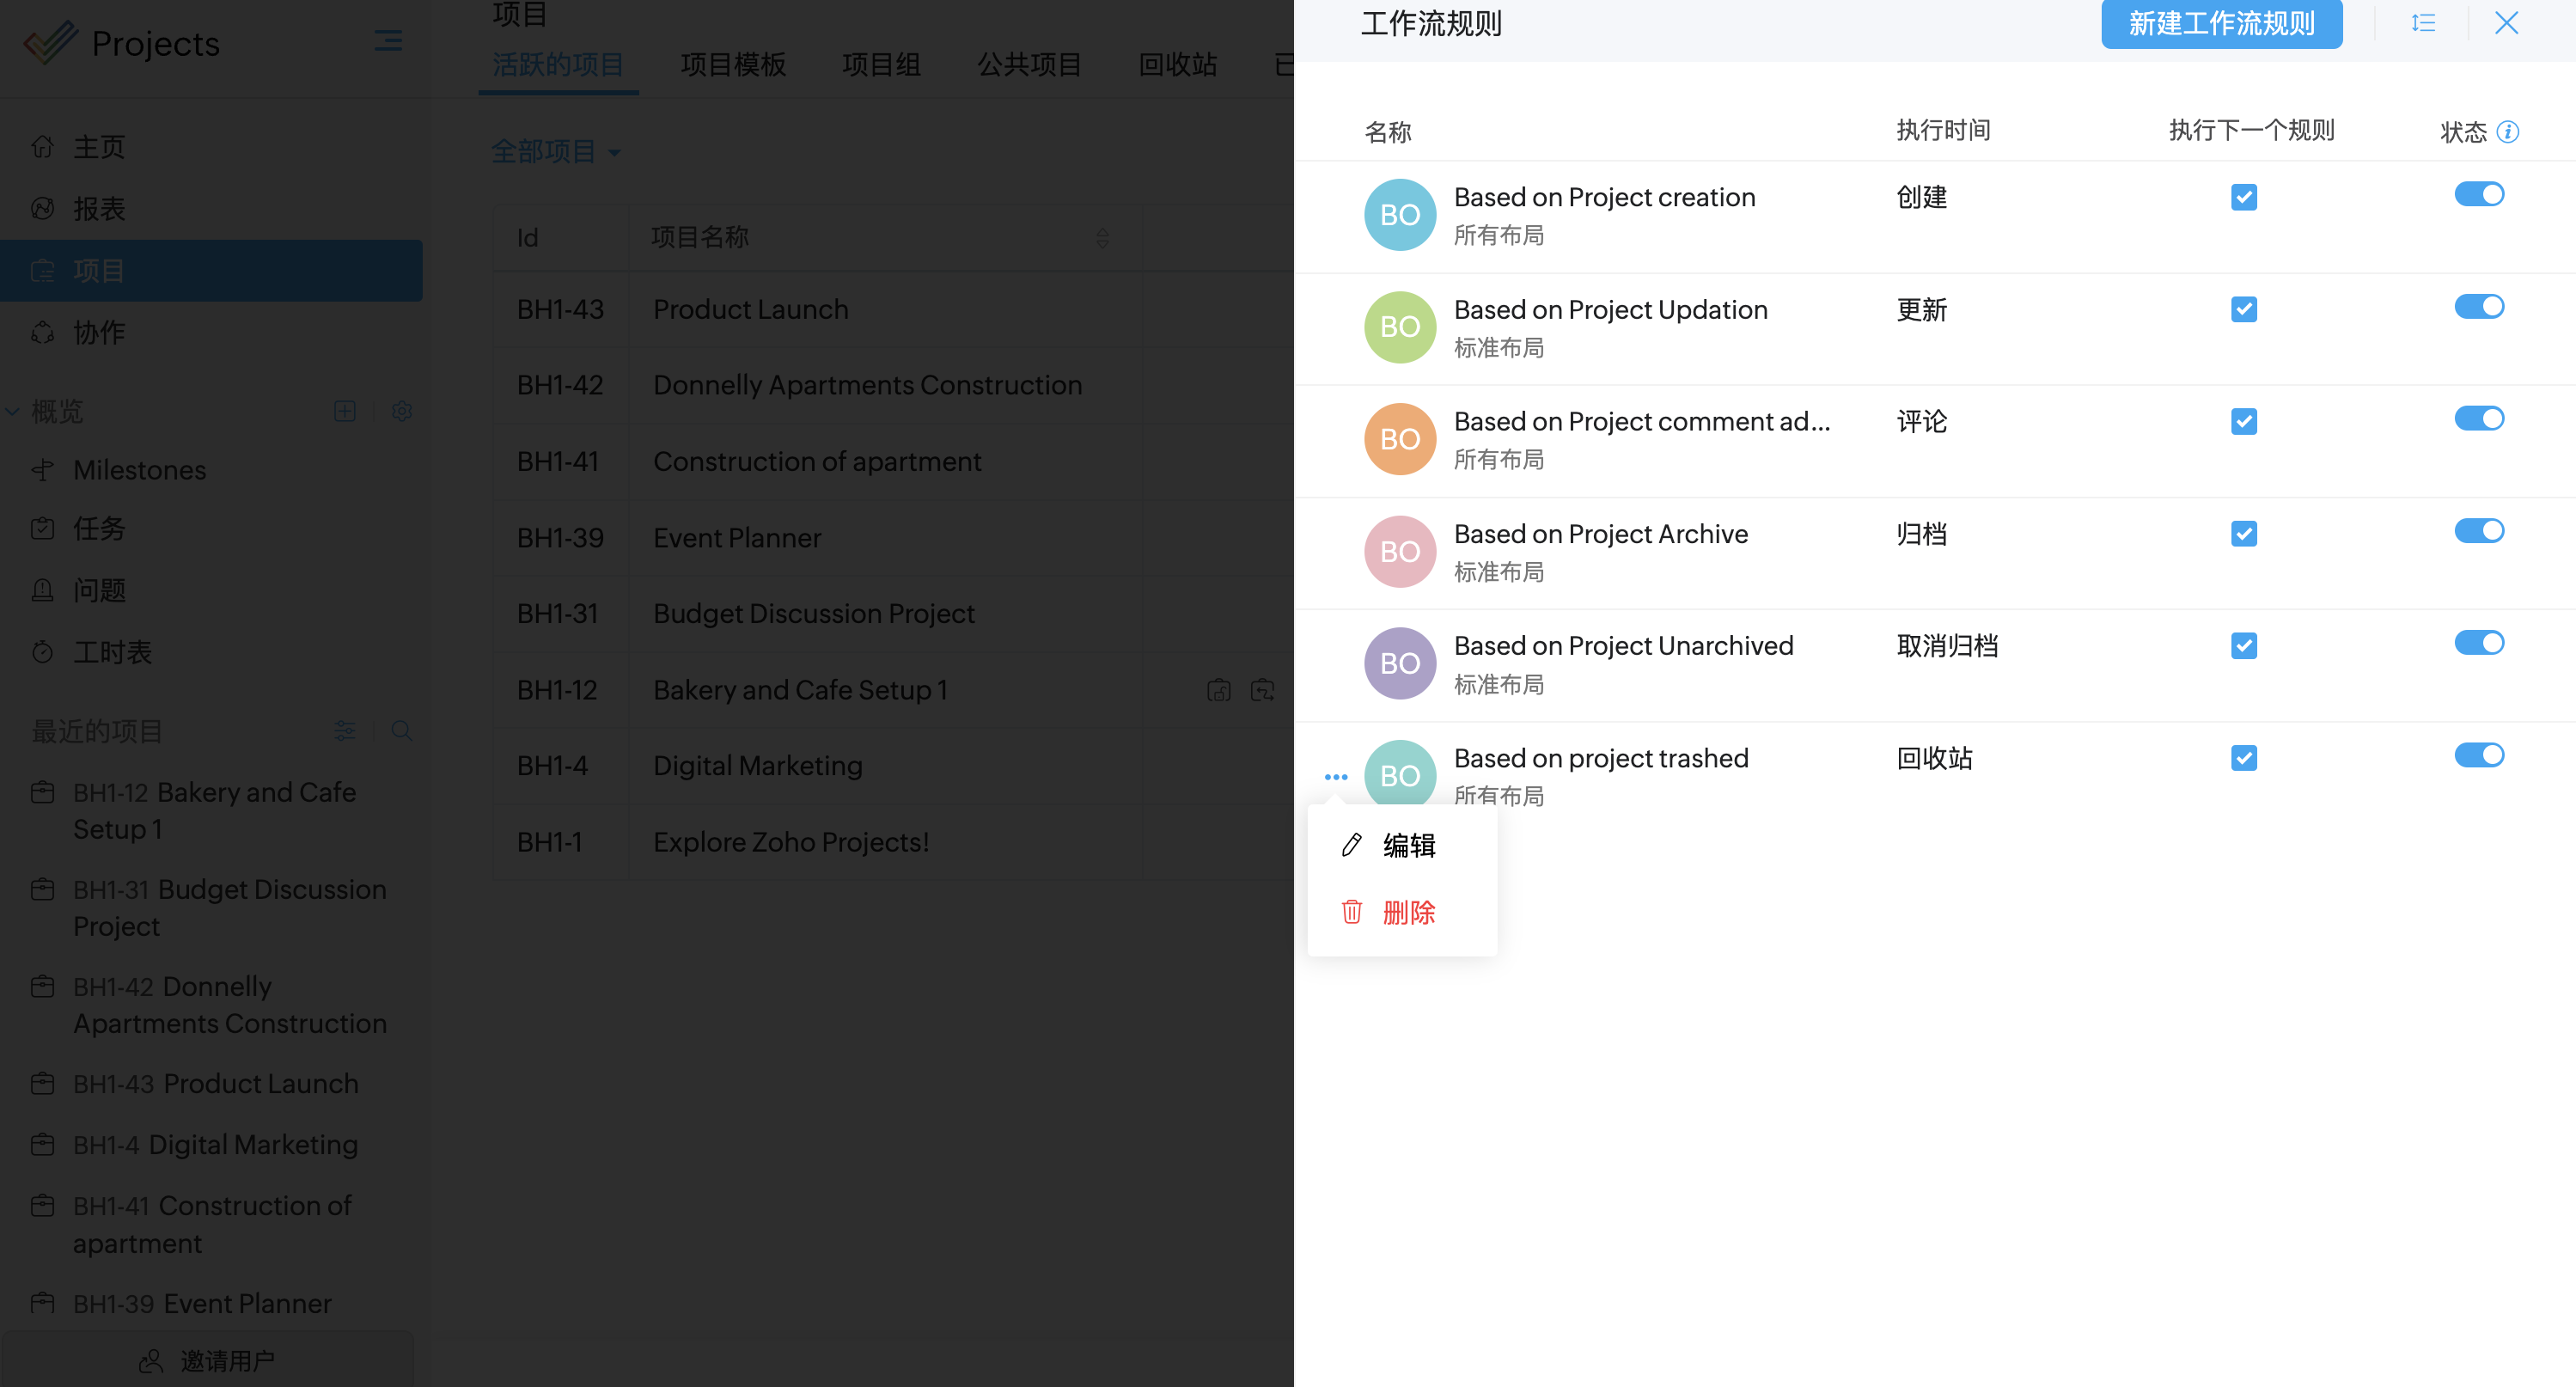Click the 新建工作流规则 button

pos(2221,23)
